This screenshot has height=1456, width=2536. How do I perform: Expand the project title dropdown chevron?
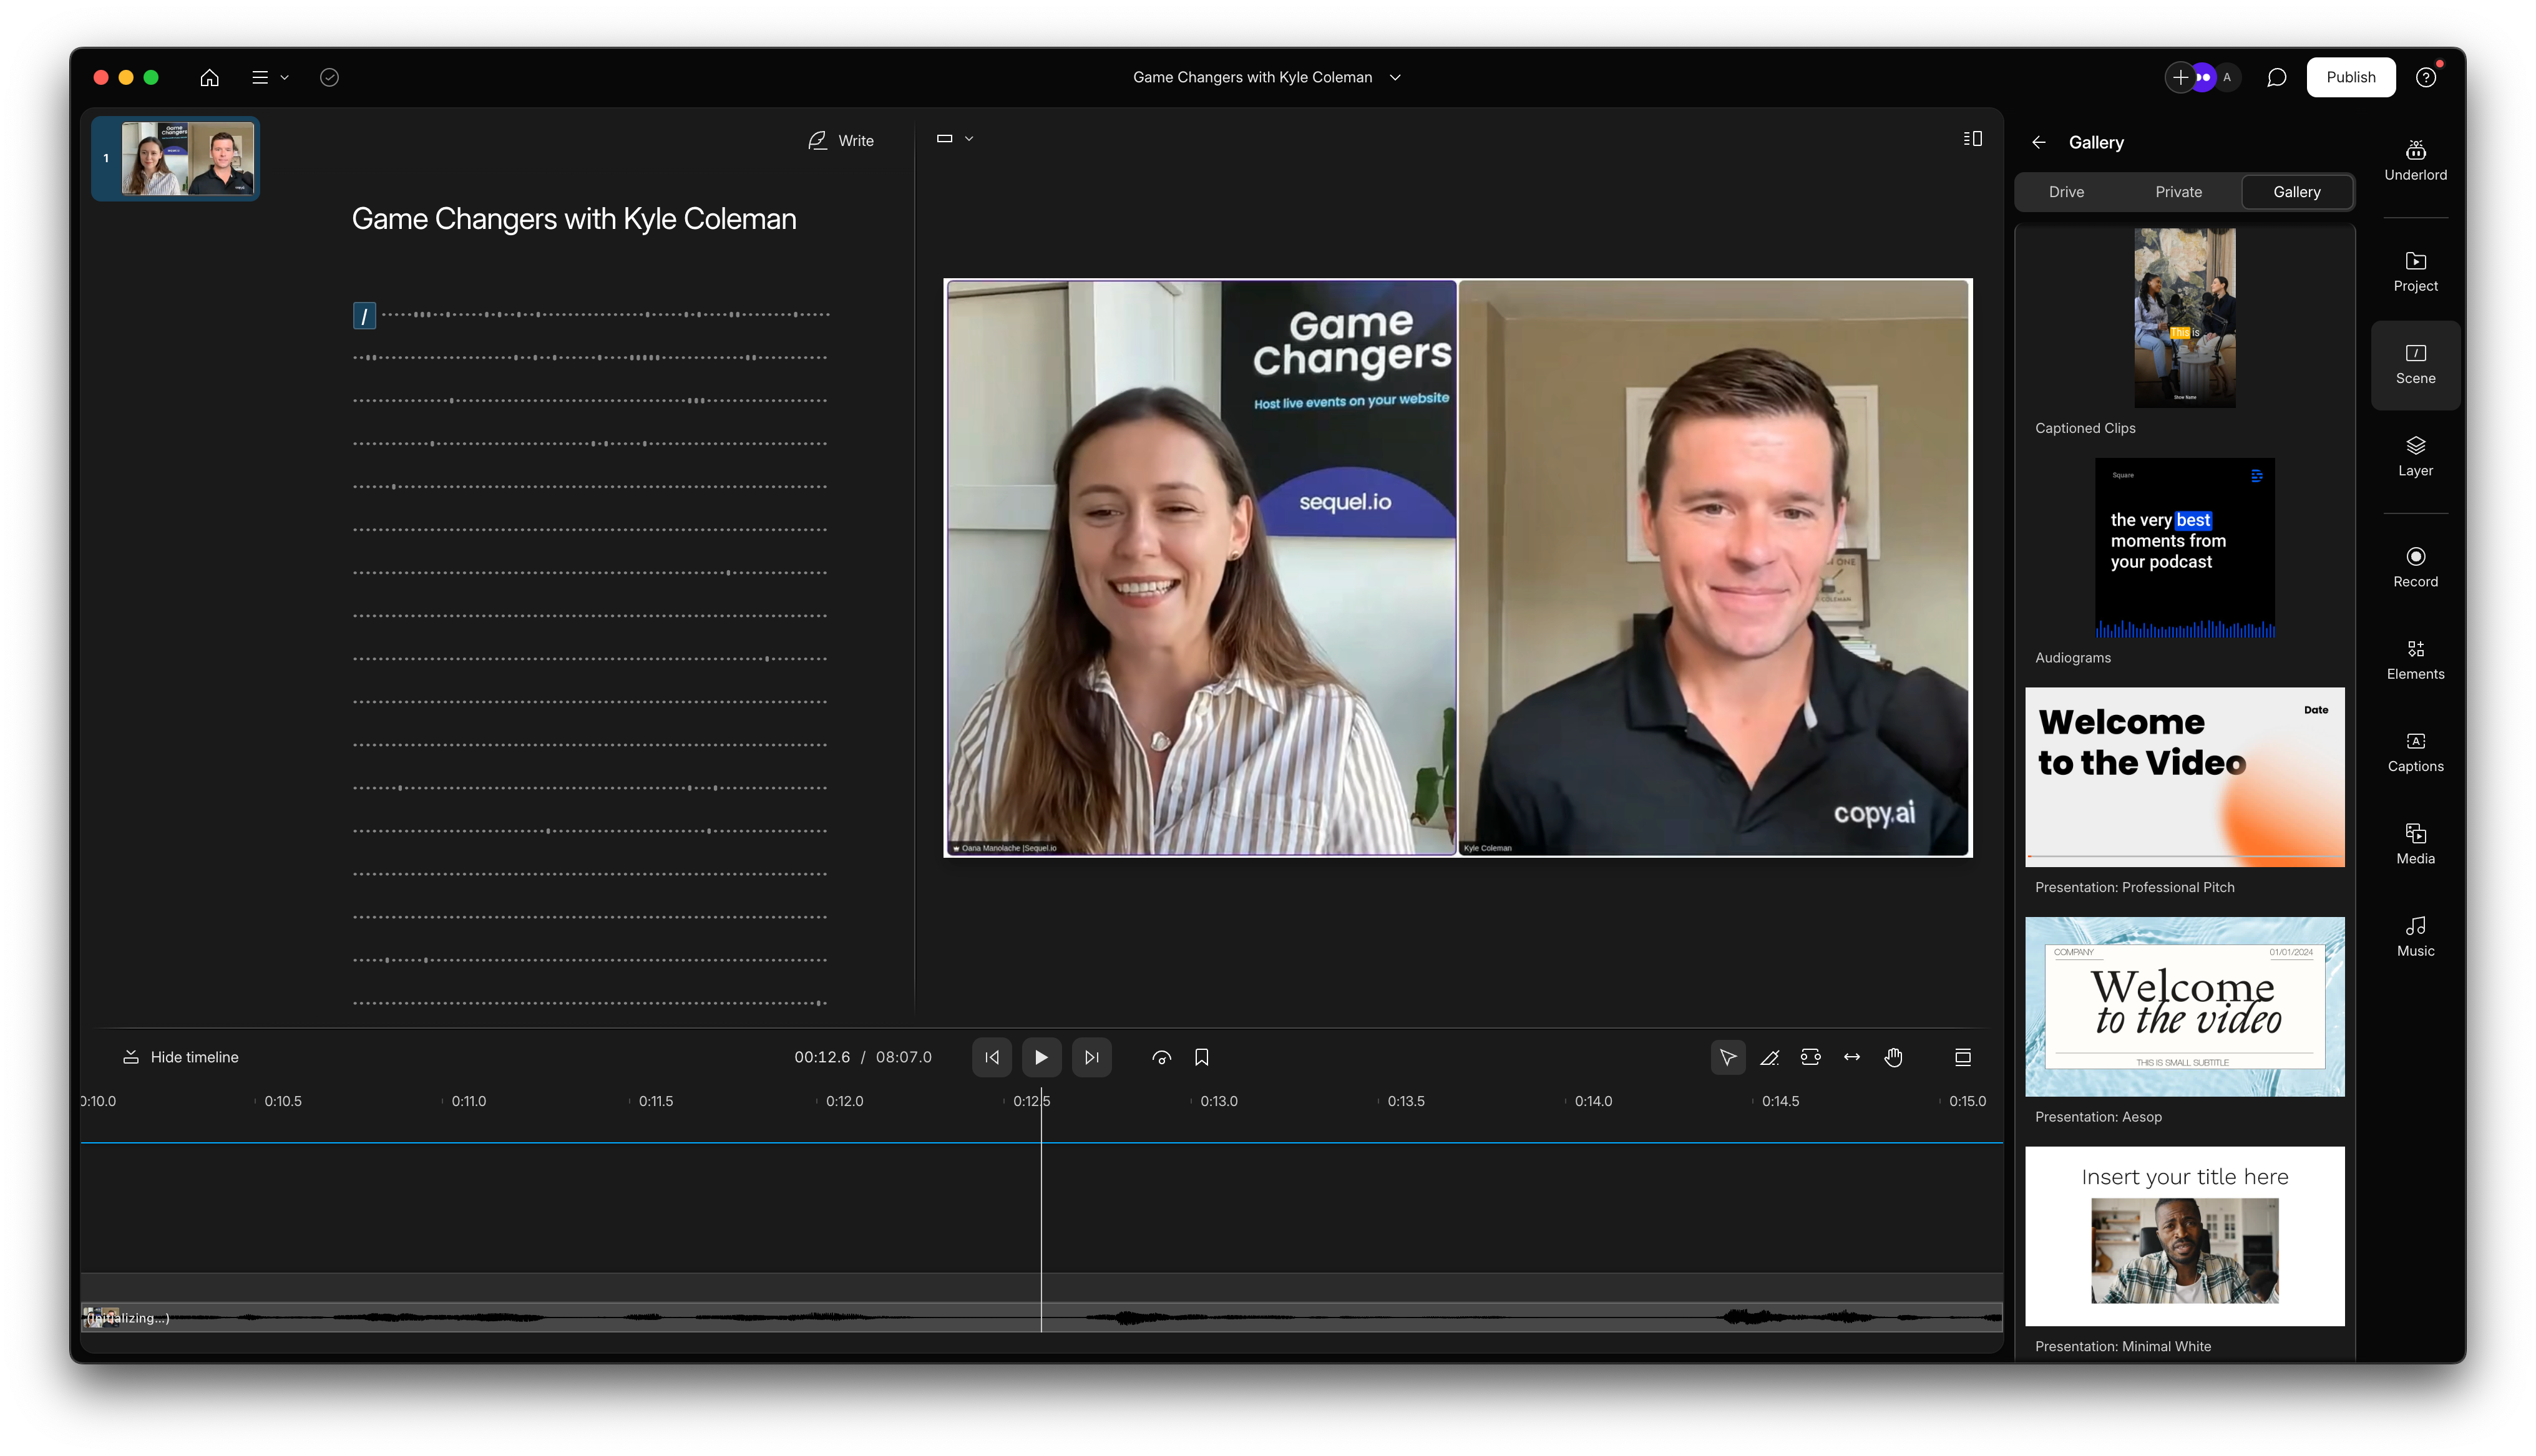point(1395,77)
